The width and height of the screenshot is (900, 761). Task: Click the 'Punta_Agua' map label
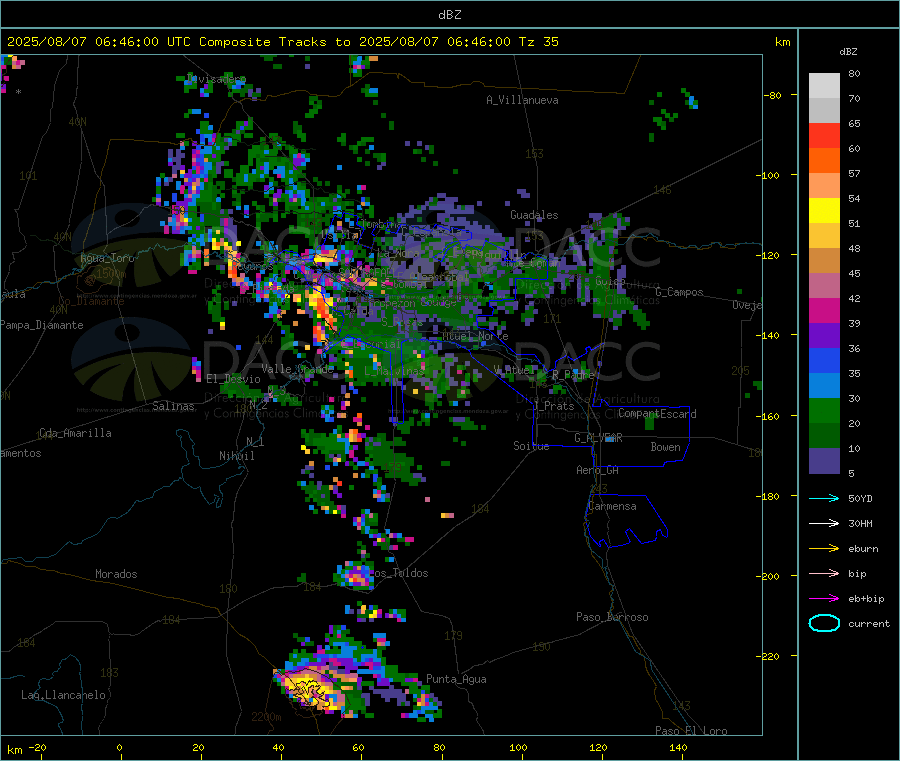coord(456,679)
